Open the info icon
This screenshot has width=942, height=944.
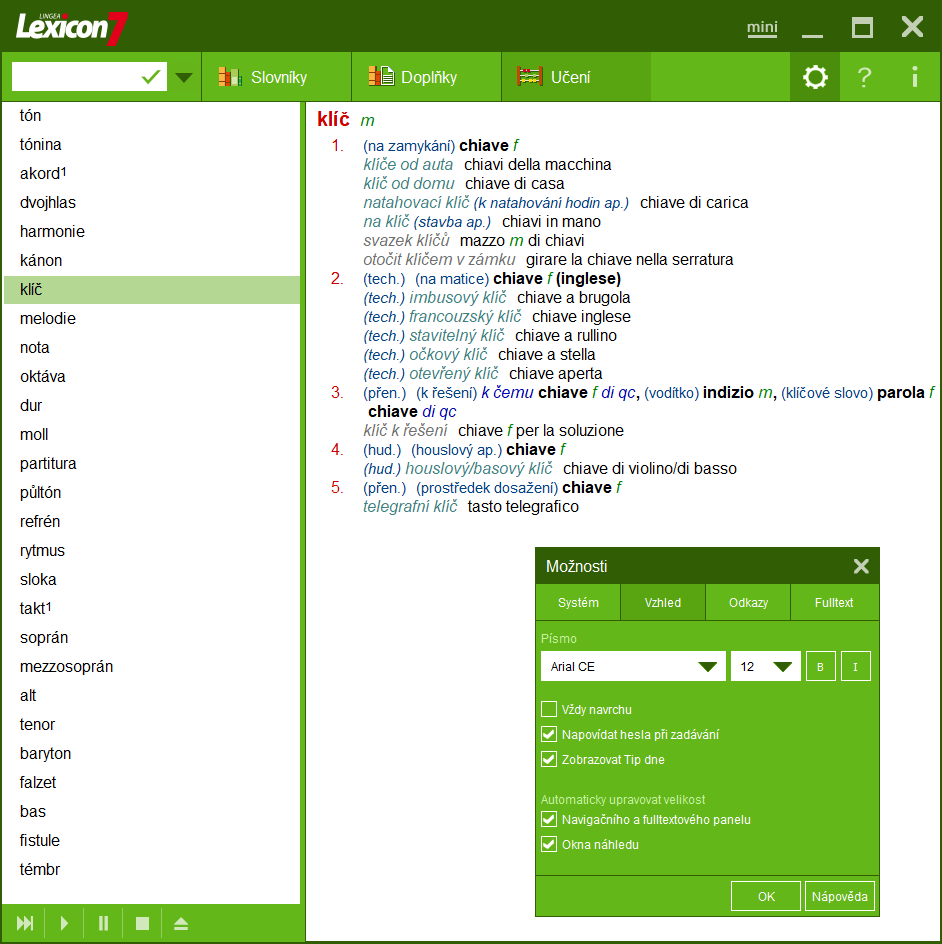(x=914, y=77)
